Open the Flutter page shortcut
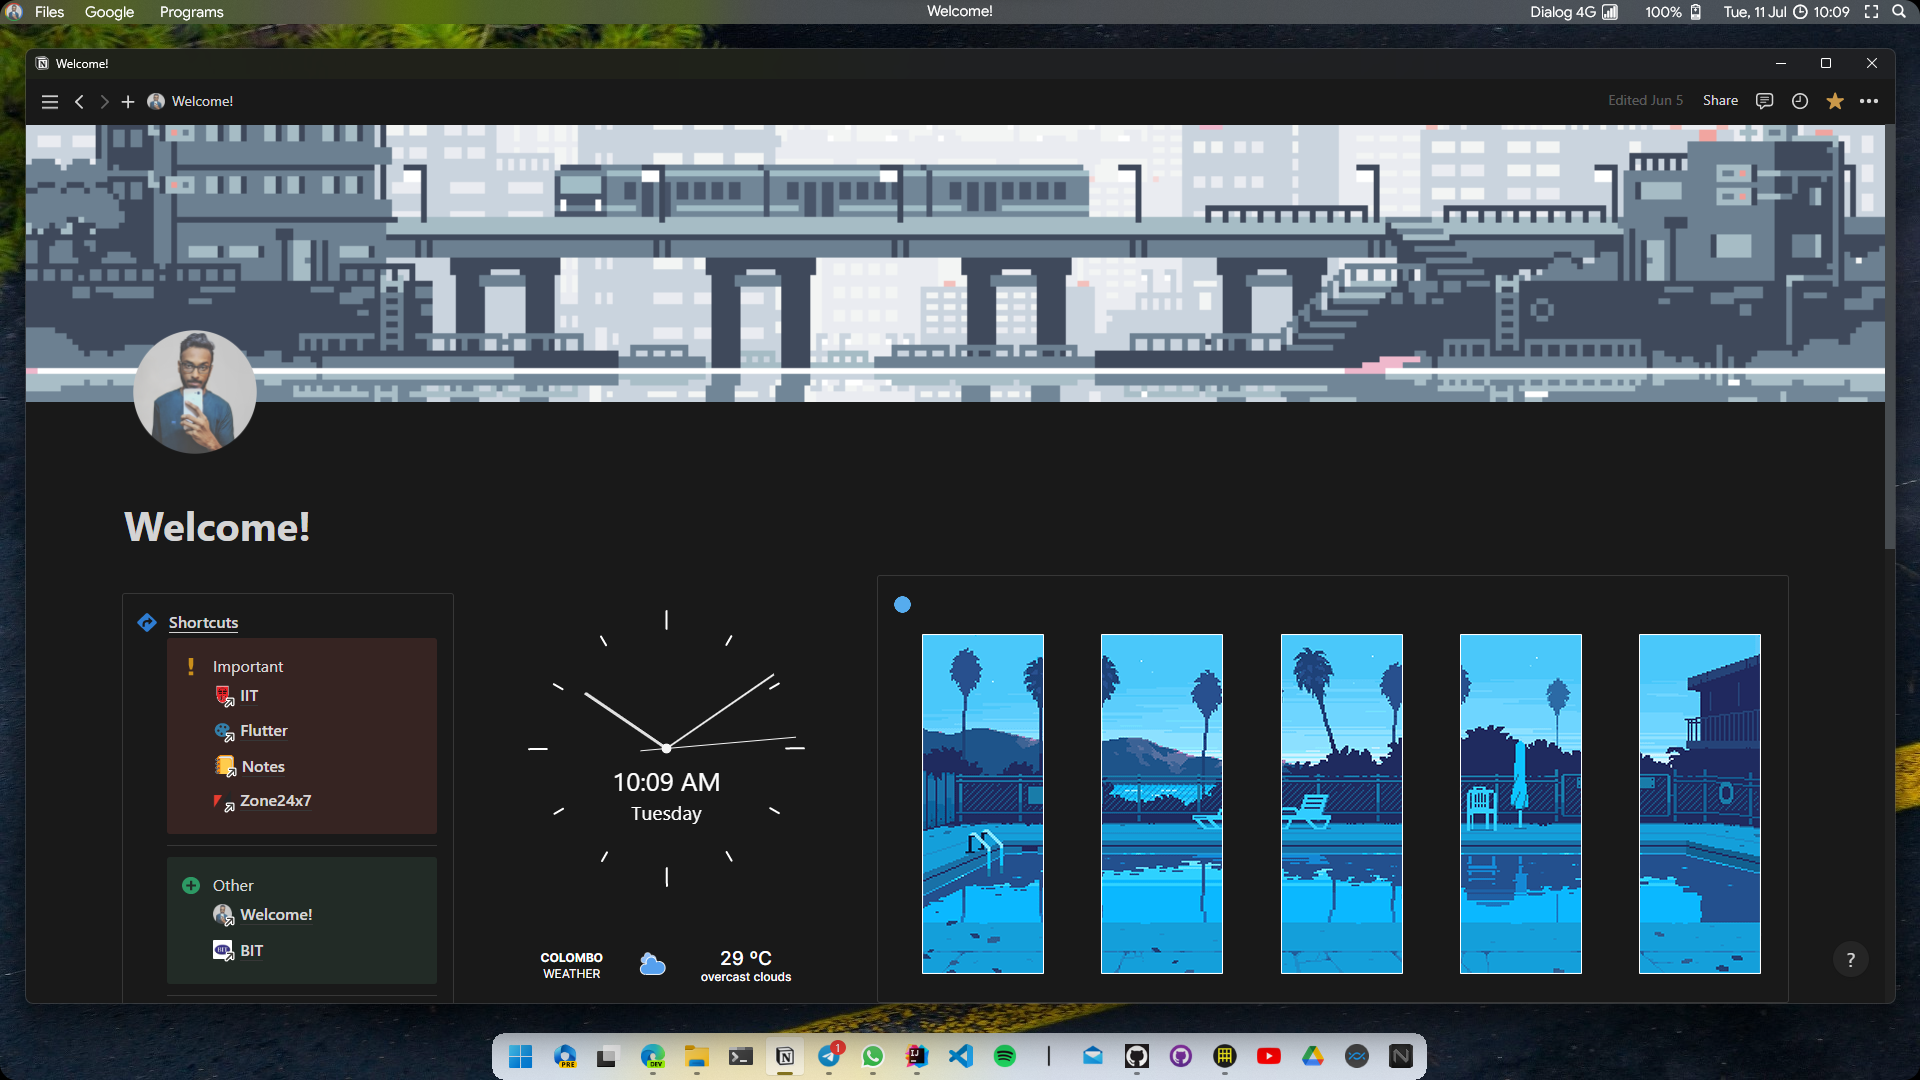1920x1080 pixels. click(263, 731)
